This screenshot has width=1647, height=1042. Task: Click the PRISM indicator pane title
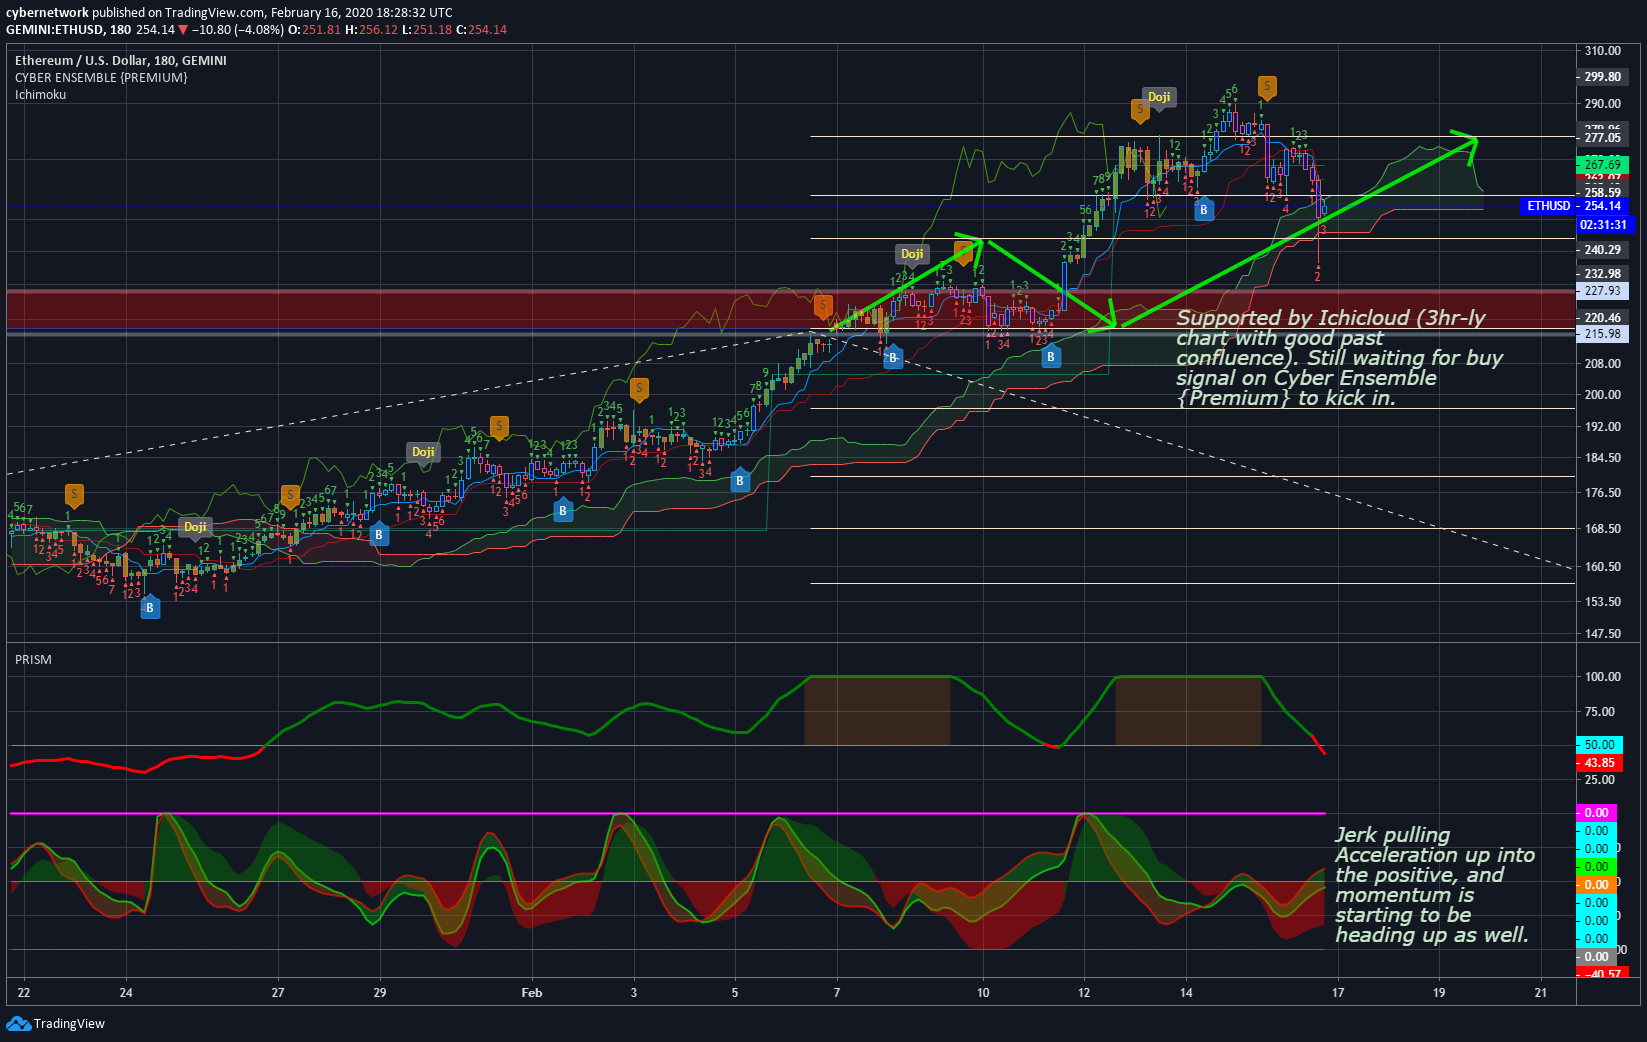click(33, 660)
